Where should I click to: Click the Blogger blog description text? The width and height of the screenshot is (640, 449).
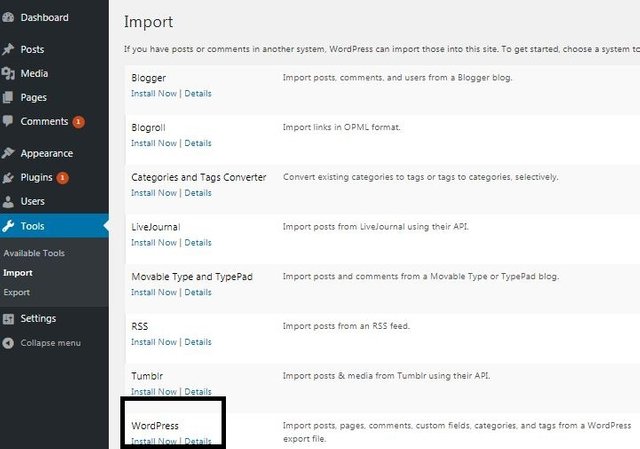pos(398,78)
